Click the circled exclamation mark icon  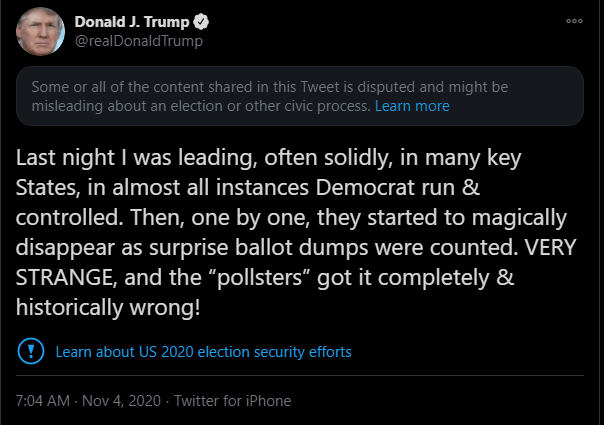pyautogui.click(x=31, y=351)
